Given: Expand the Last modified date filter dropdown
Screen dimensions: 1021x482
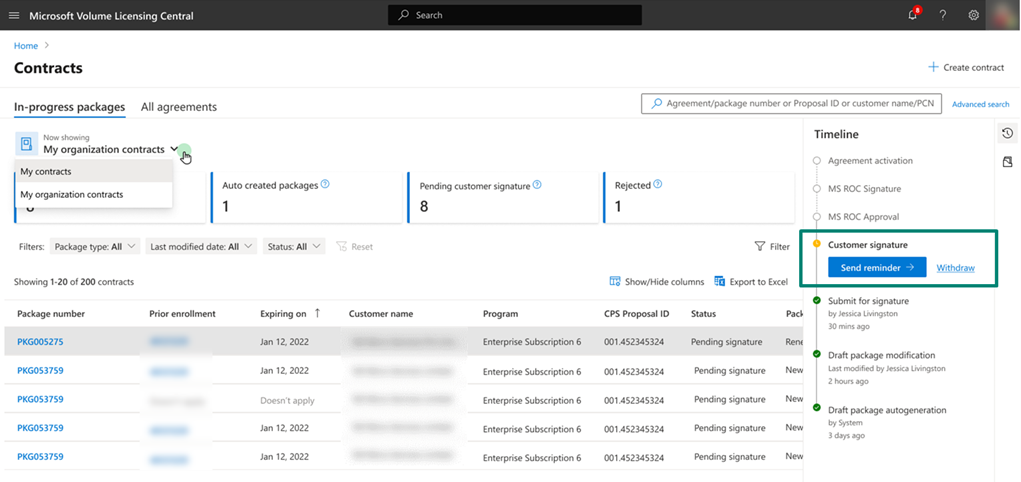Looking at the screenshot, I should pyautogui.click(x=201, y=247).
